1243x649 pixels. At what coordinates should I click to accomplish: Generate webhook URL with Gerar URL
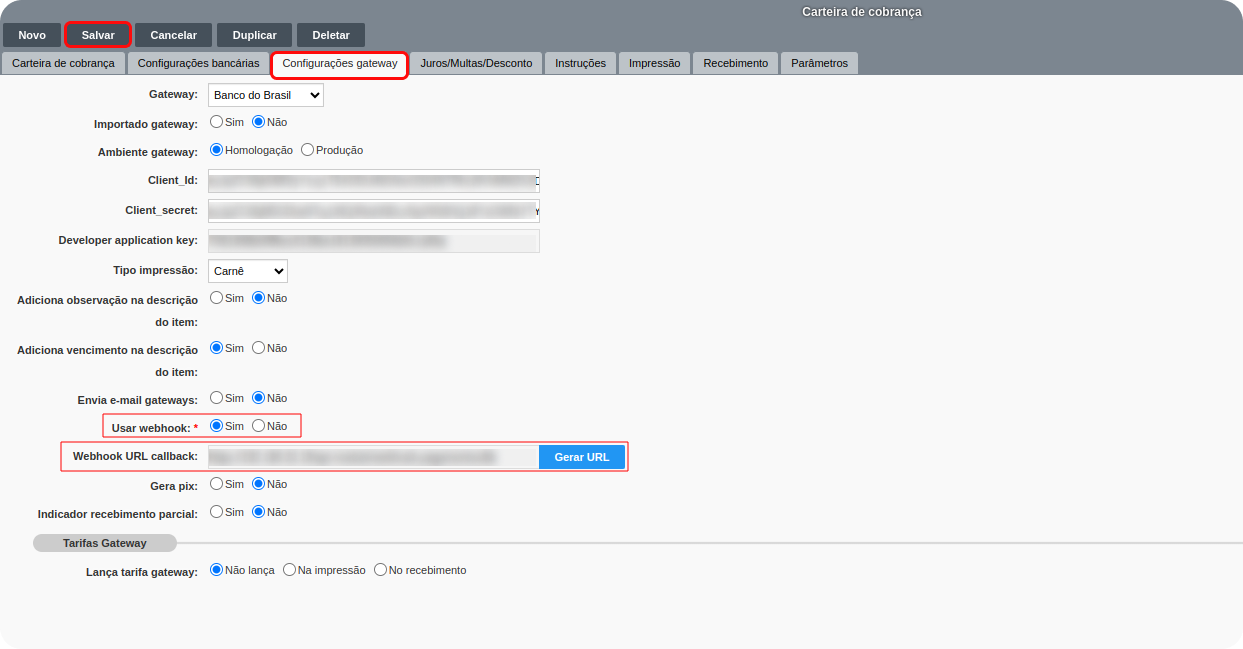(581, 457)
